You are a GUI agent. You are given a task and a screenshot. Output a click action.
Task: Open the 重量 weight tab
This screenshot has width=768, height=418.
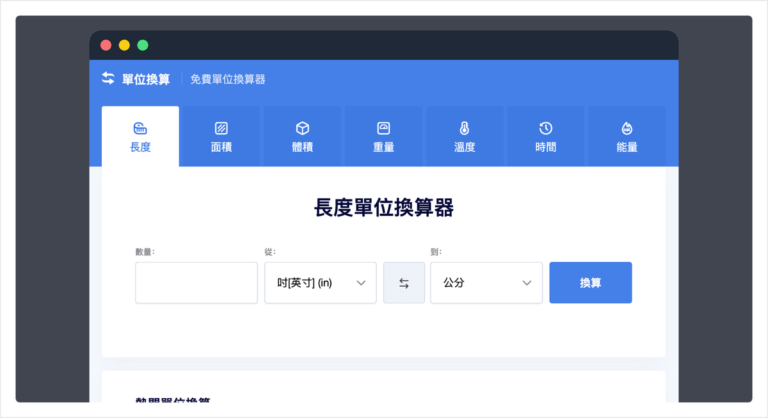click(x=384, y=137)
